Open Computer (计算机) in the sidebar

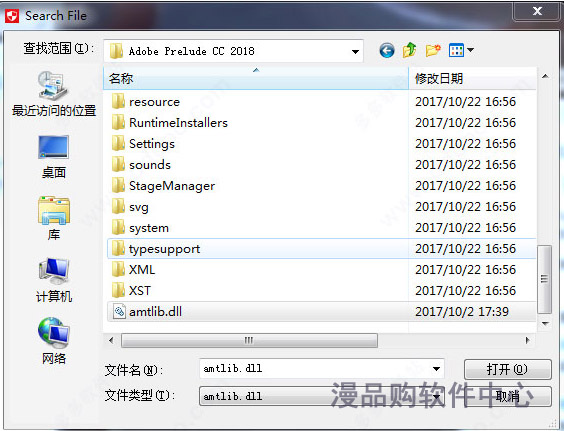click(54, 280)
